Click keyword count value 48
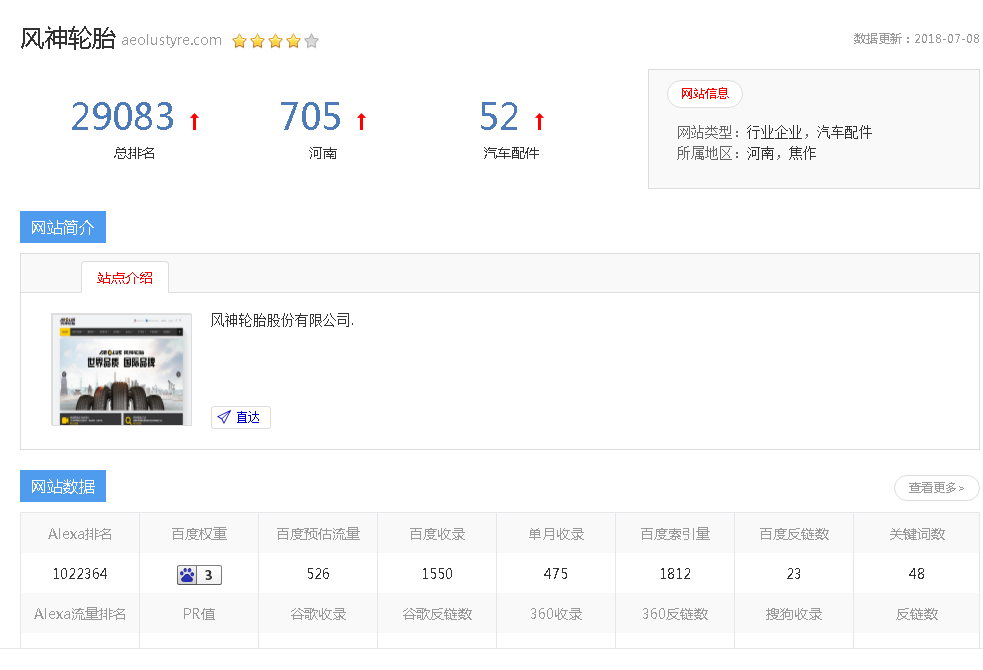Viewport: 983px width, 670px height. point(917,574)
